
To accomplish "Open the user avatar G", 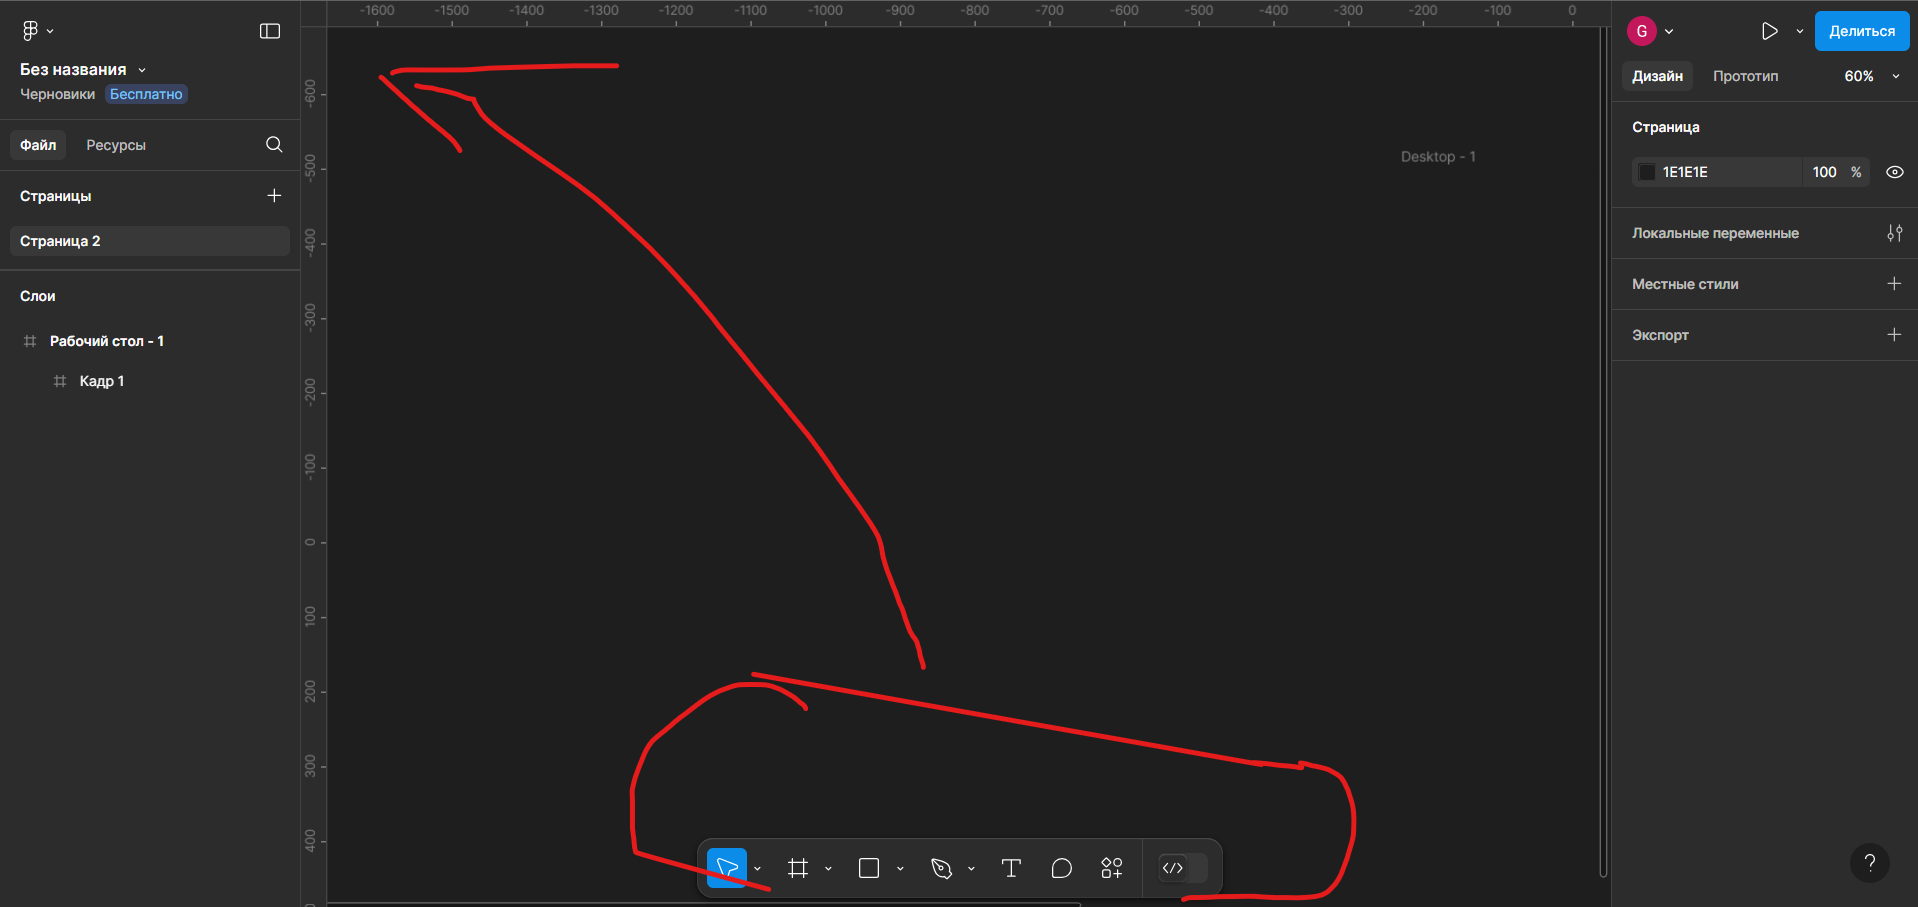I will point(1642,31).
